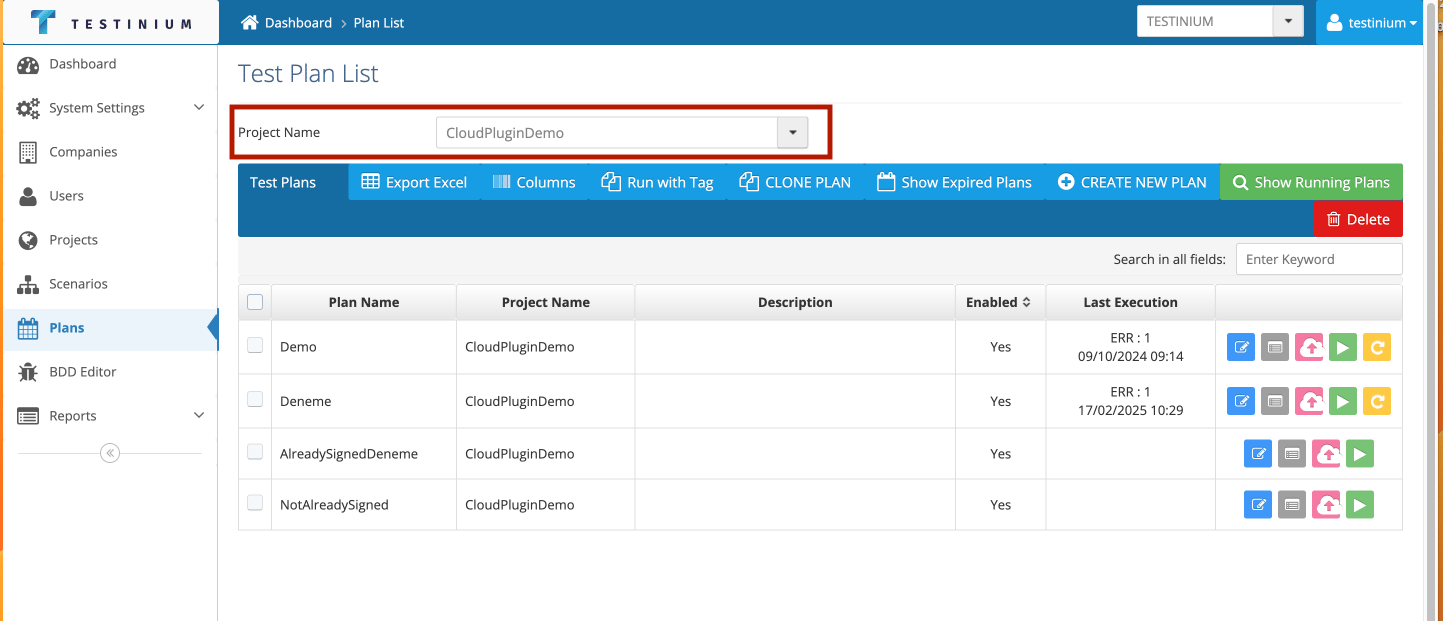Run the Demo plan with play icon
This screenshot has width=1443, height=621.
point(1343,347)
